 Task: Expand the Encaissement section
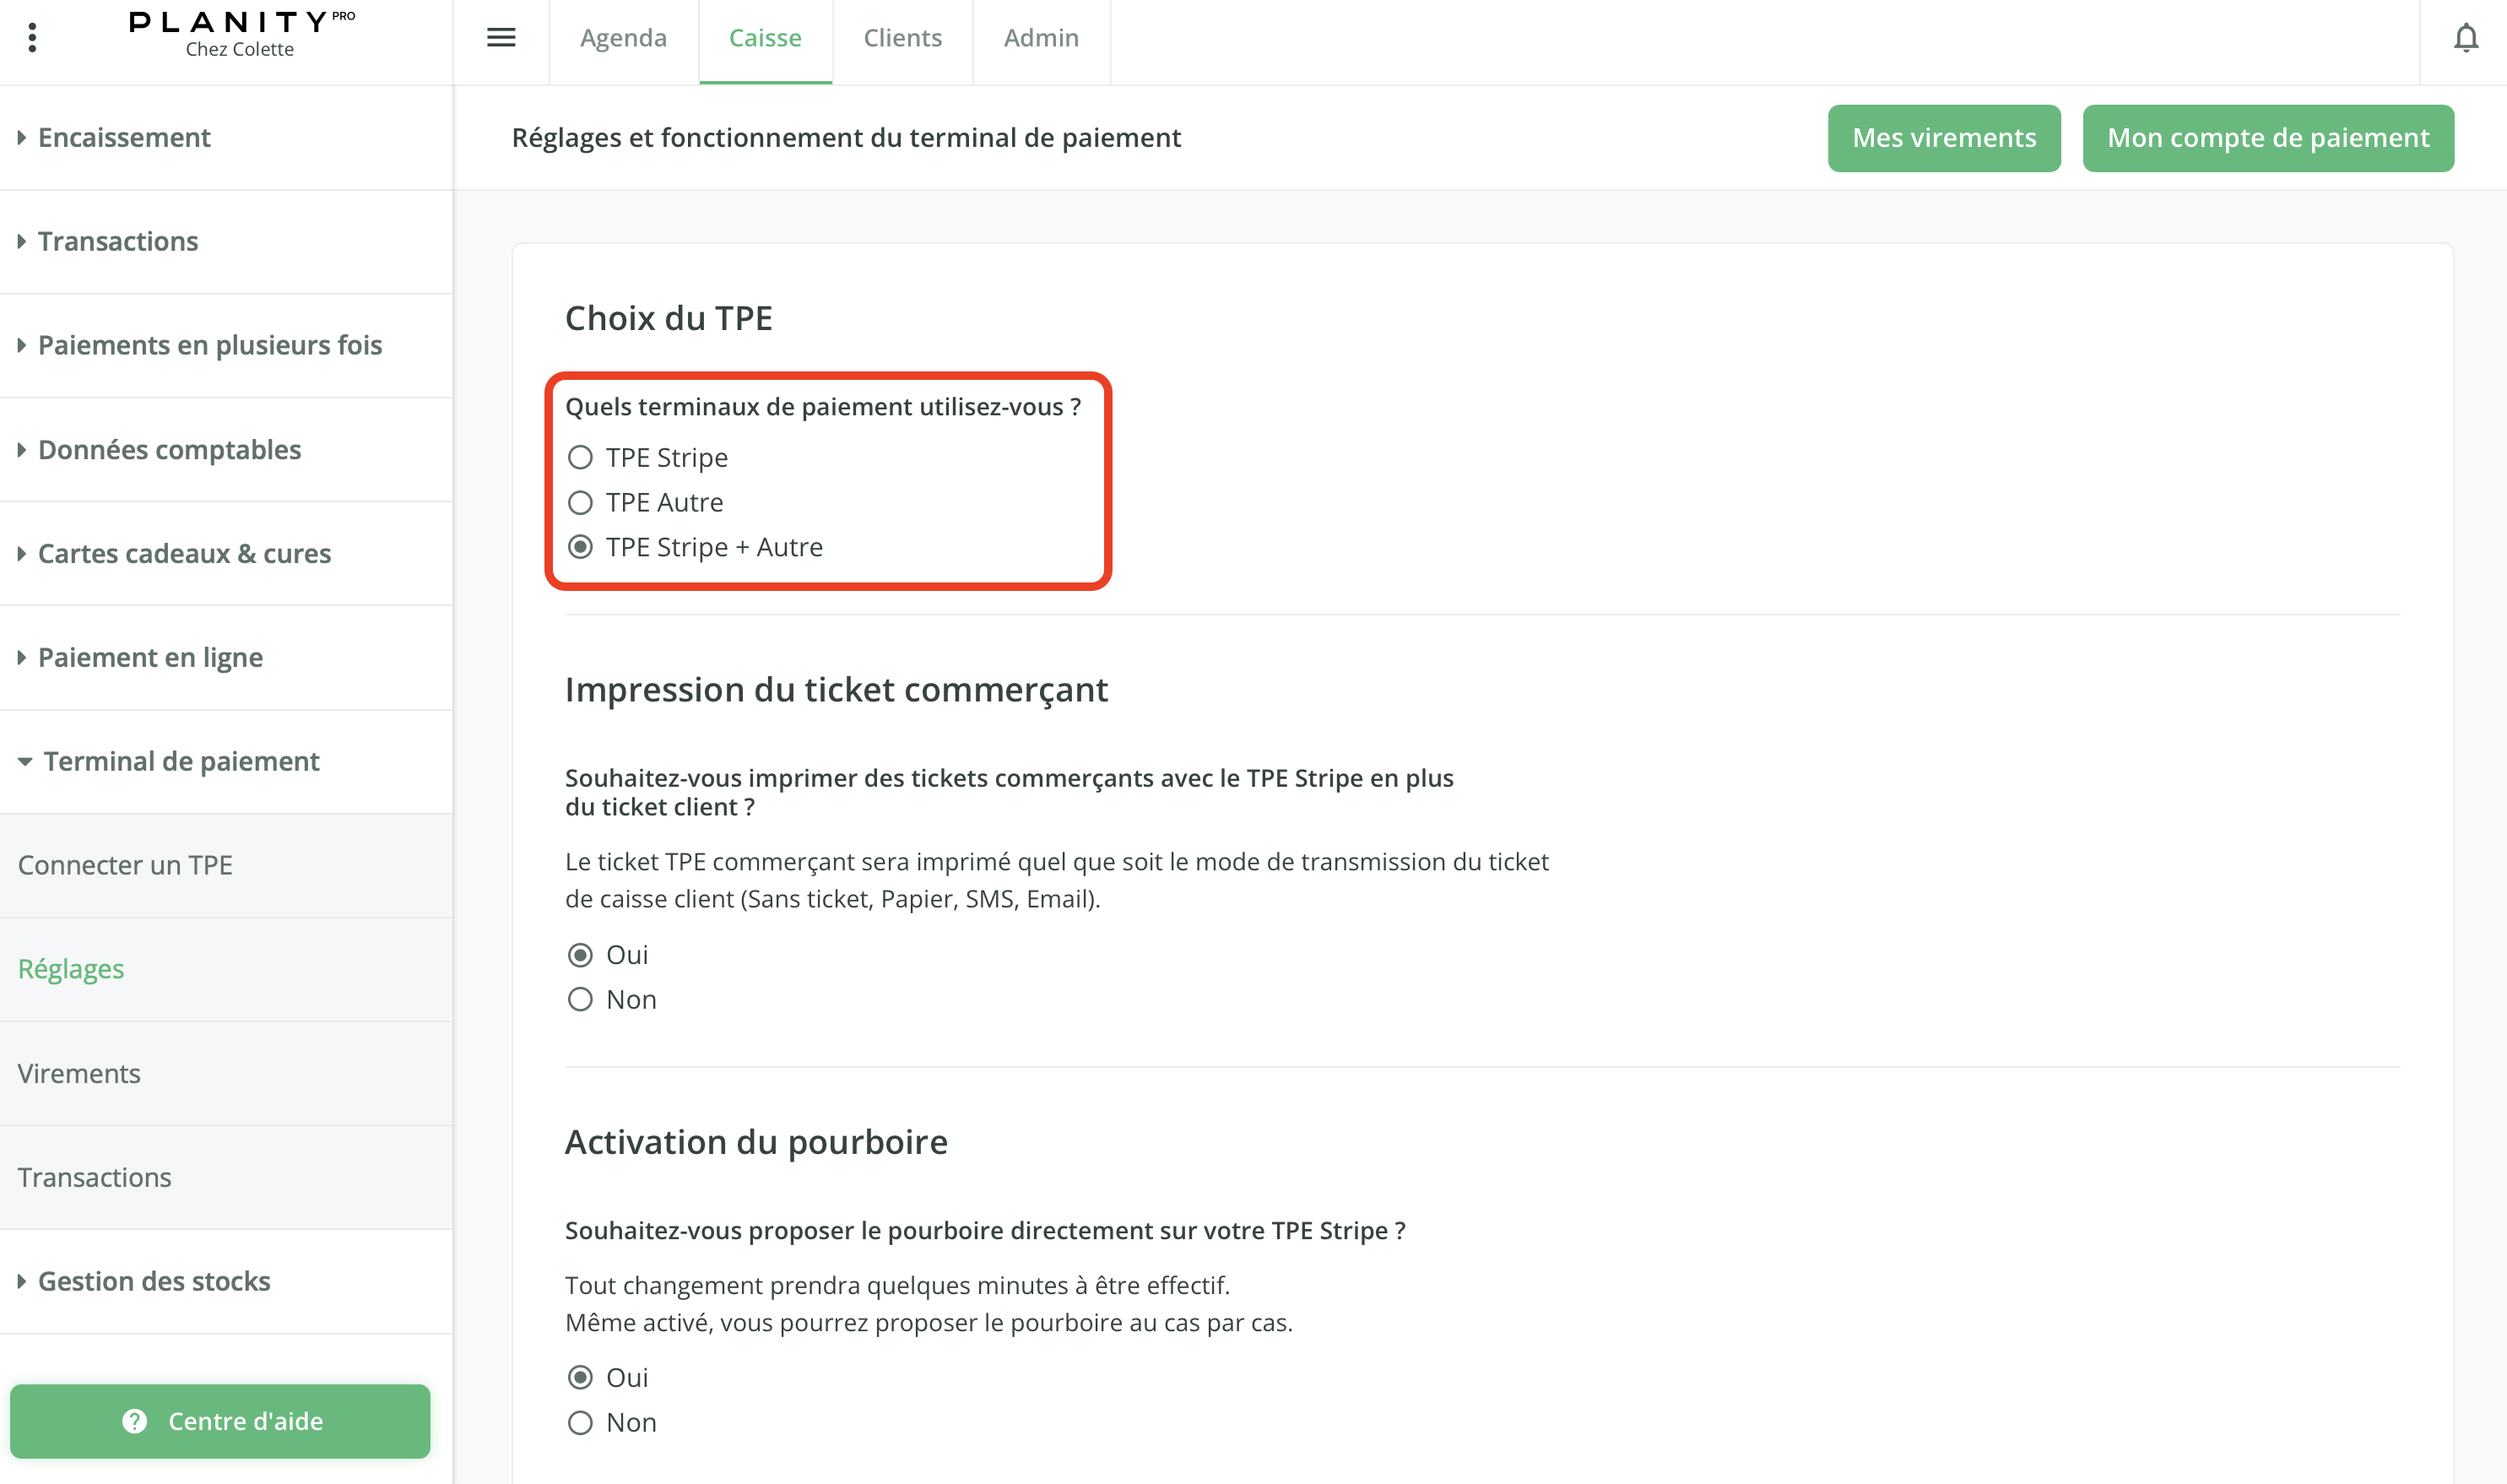click(x=124, y=137)
